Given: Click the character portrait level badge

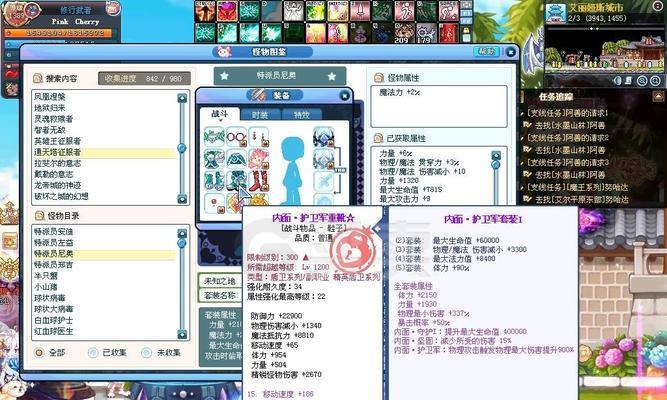Looking at the screenshot, I should click(19, 12).
